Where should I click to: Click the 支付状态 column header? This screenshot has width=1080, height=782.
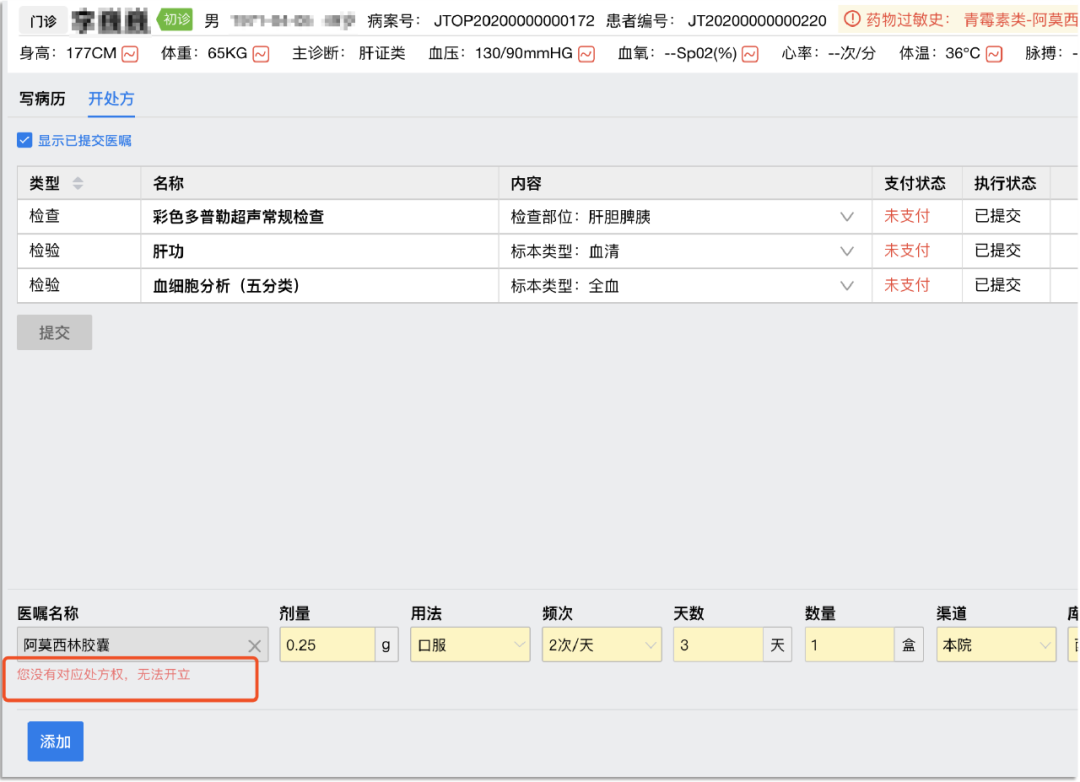[x=915, y=183]
